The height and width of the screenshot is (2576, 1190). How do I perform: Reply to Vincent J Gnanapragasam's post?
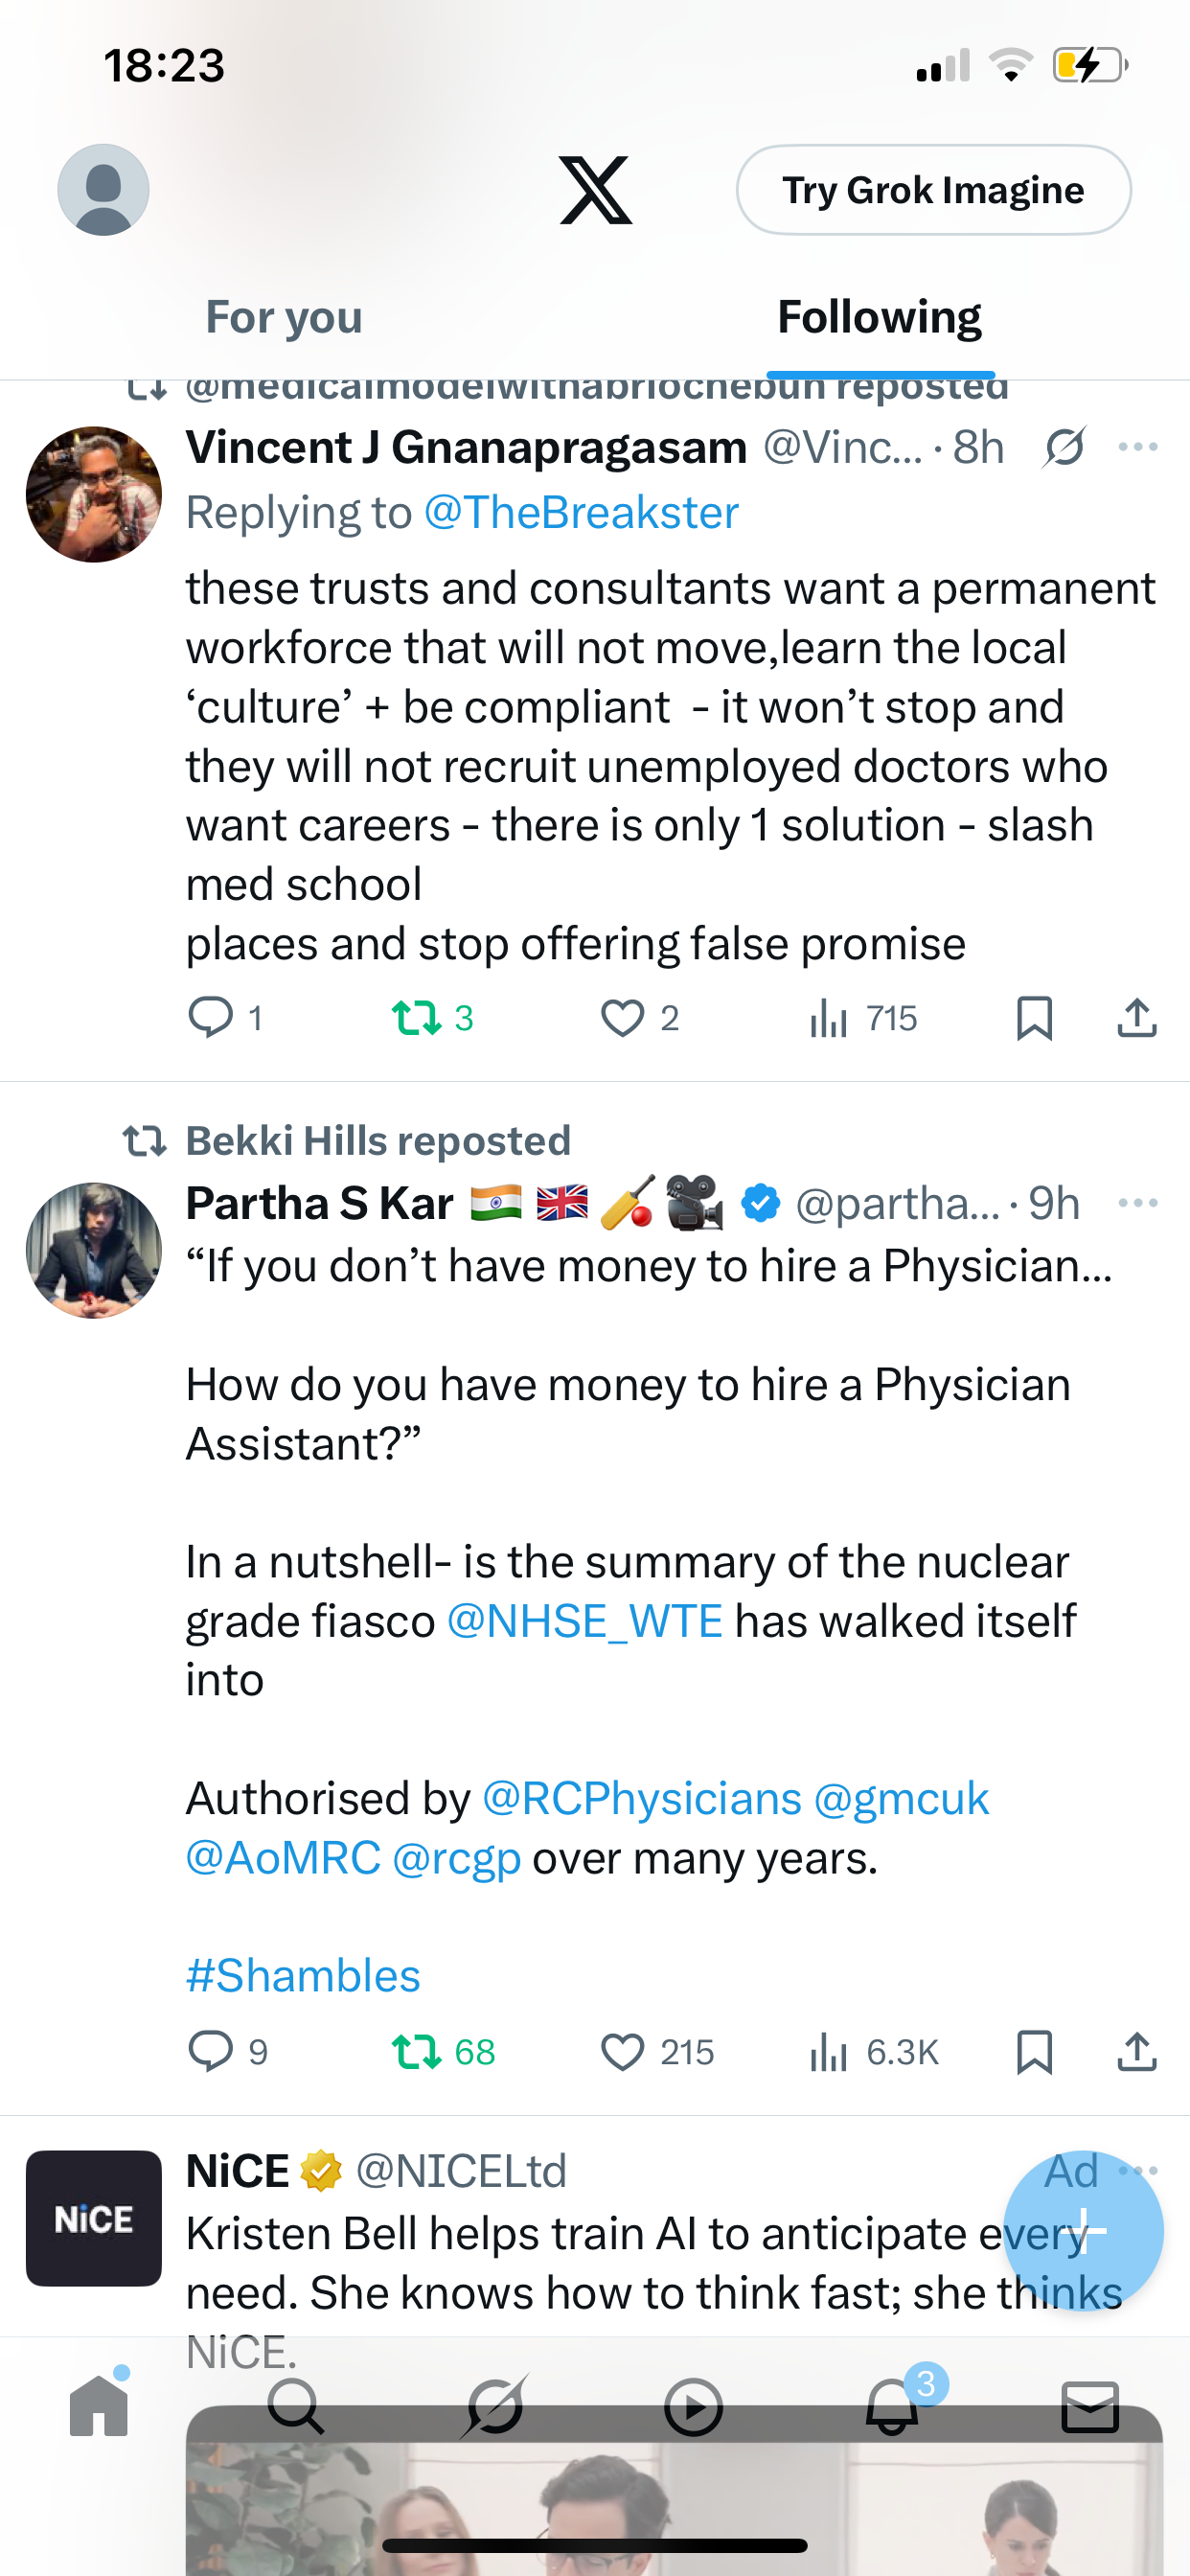pyautogui.click(x=211, y=1018)
